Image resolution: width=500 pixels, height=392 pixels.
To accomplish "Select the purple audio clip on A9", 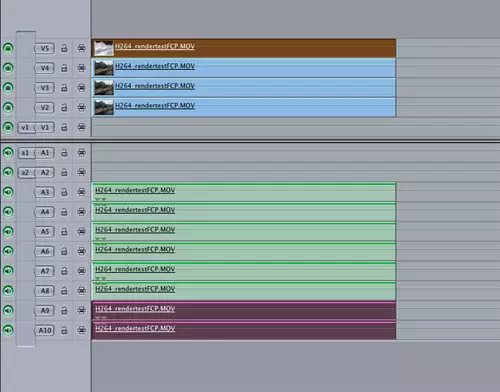I will [244, 311].
